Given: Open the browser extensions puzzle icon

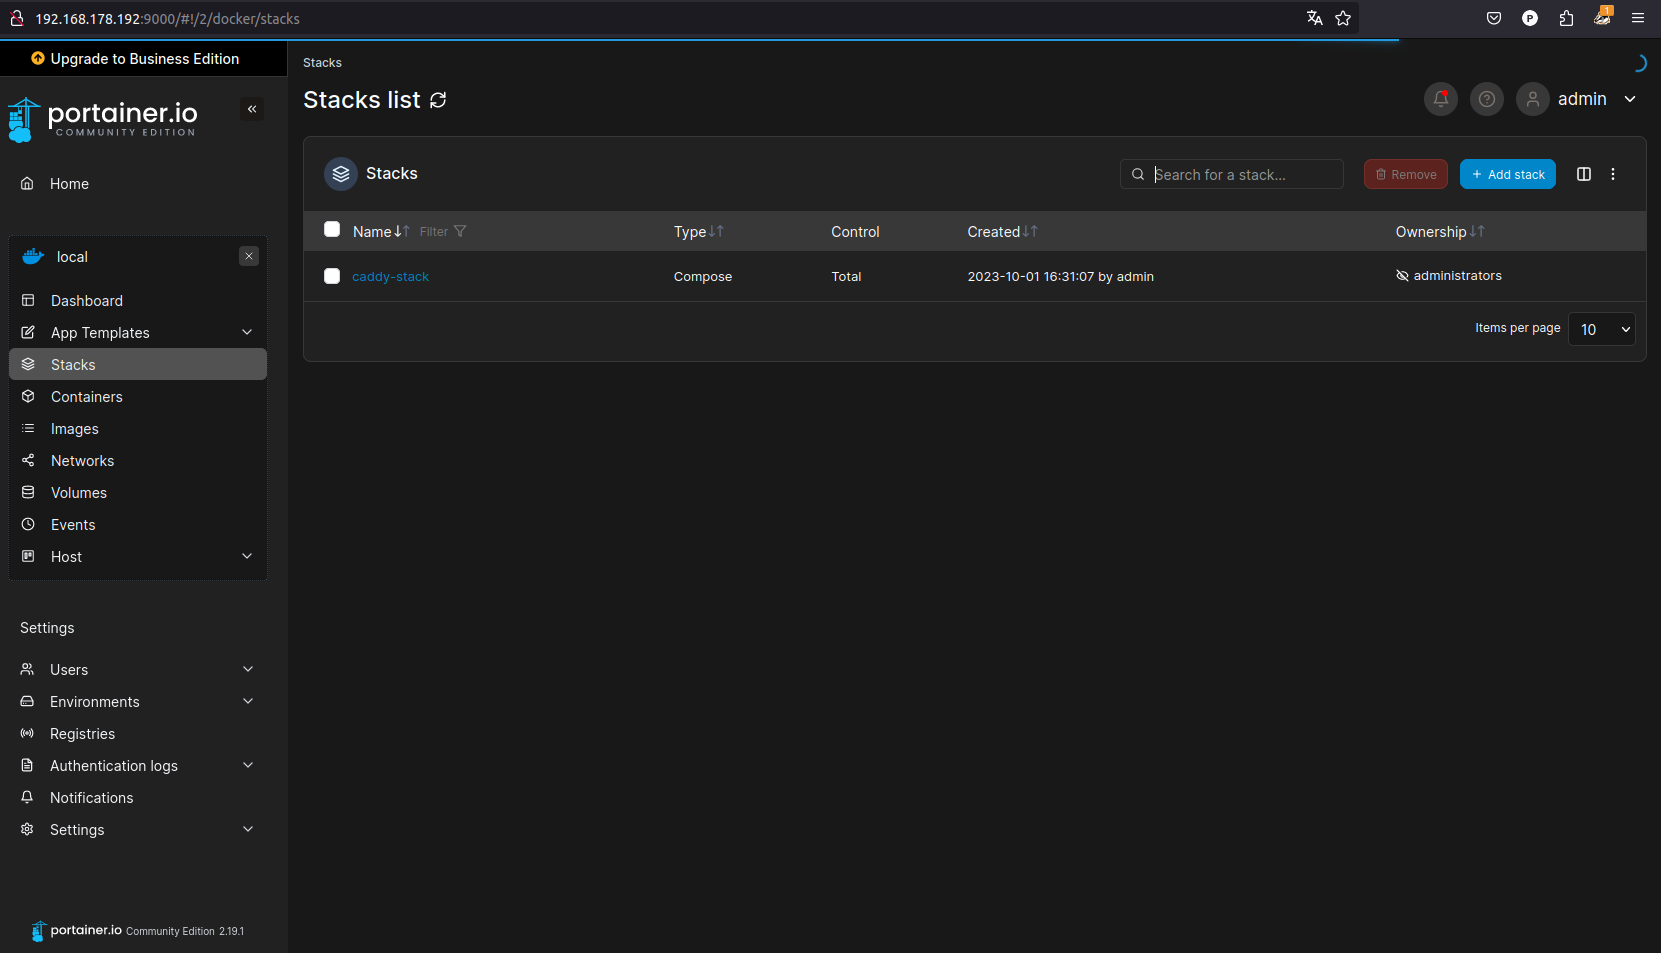Looking at the screenshot, I should 1566,18.
